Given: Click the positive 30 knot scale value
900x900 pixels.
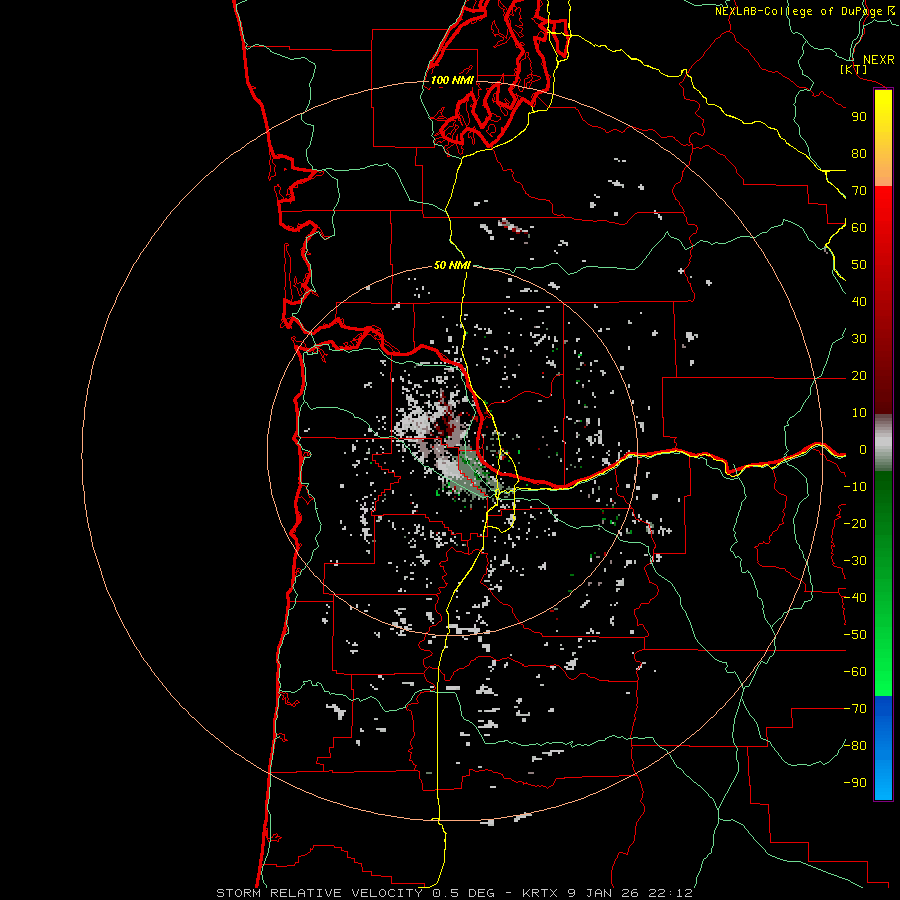Looking at the screenshot, I should (859, 339).
